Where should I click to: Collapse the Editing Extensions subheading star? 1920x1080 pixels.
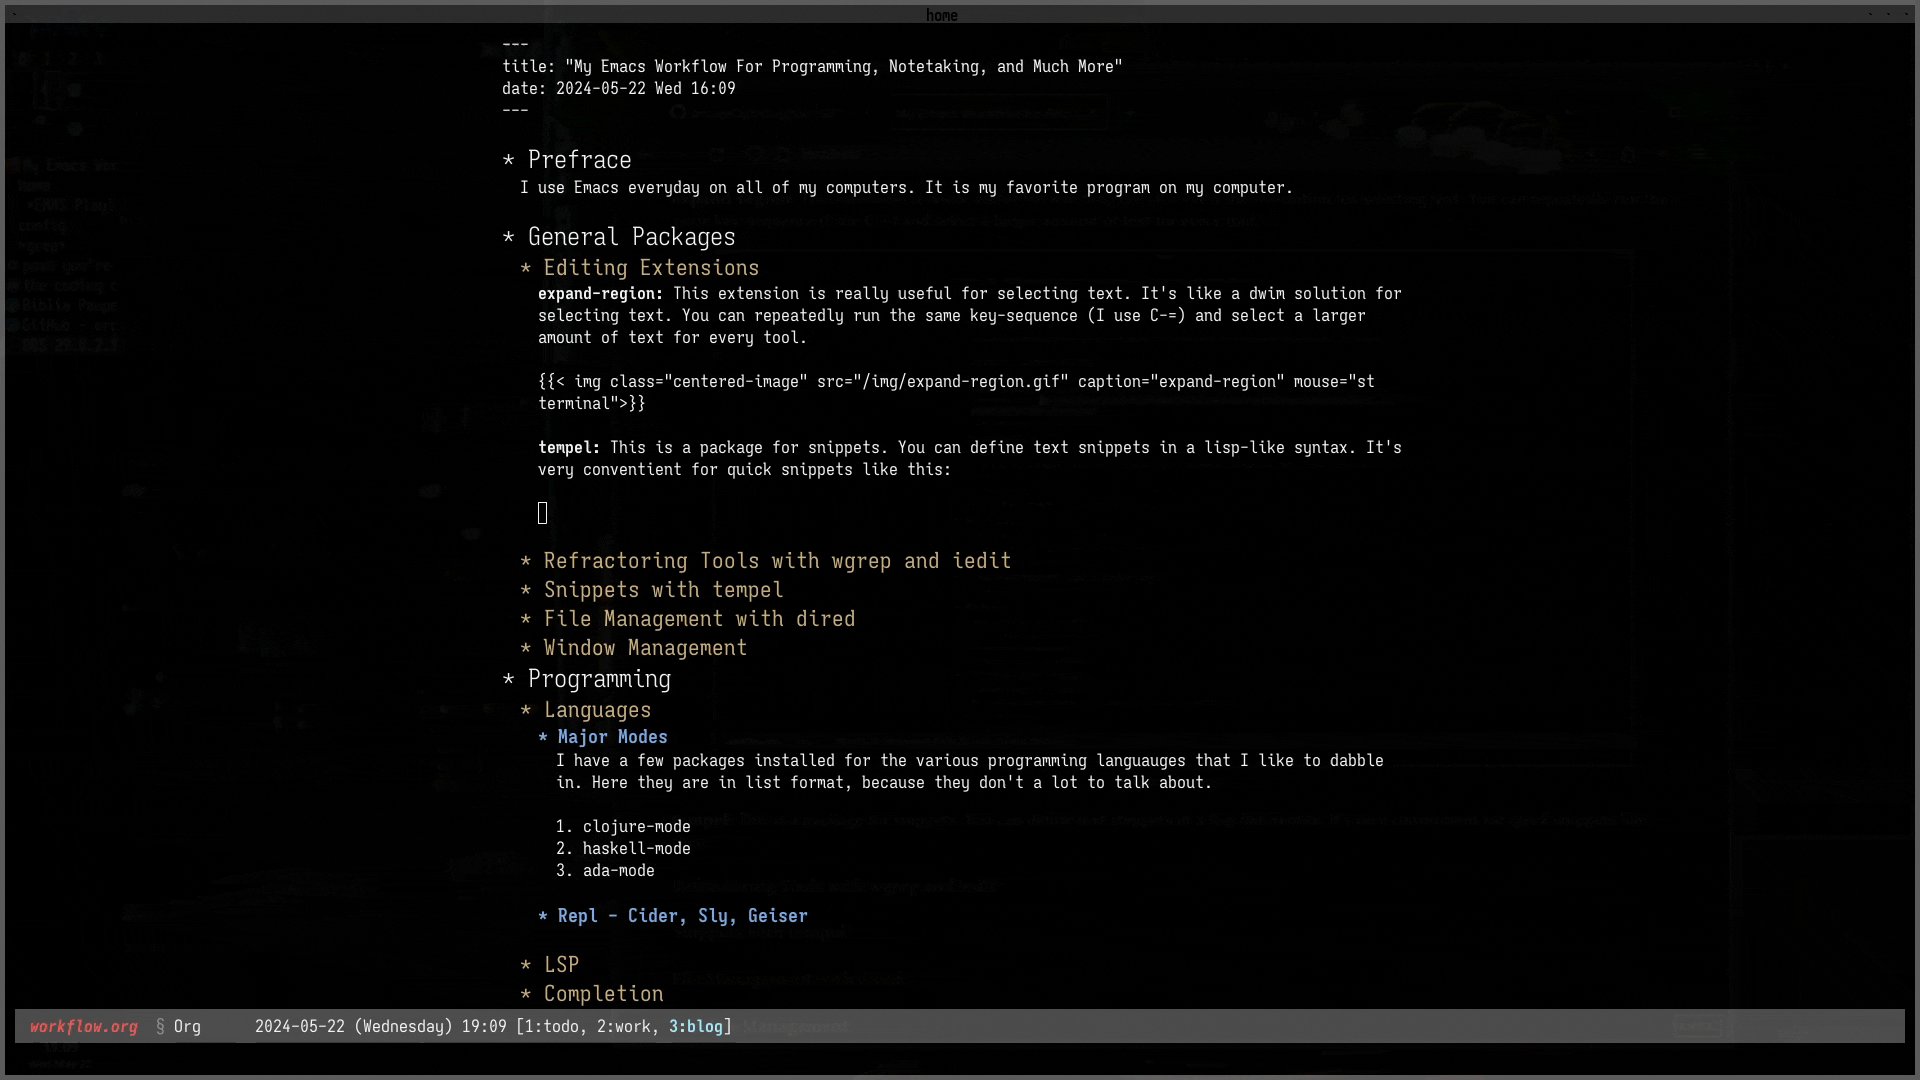(x=526, y=269)
